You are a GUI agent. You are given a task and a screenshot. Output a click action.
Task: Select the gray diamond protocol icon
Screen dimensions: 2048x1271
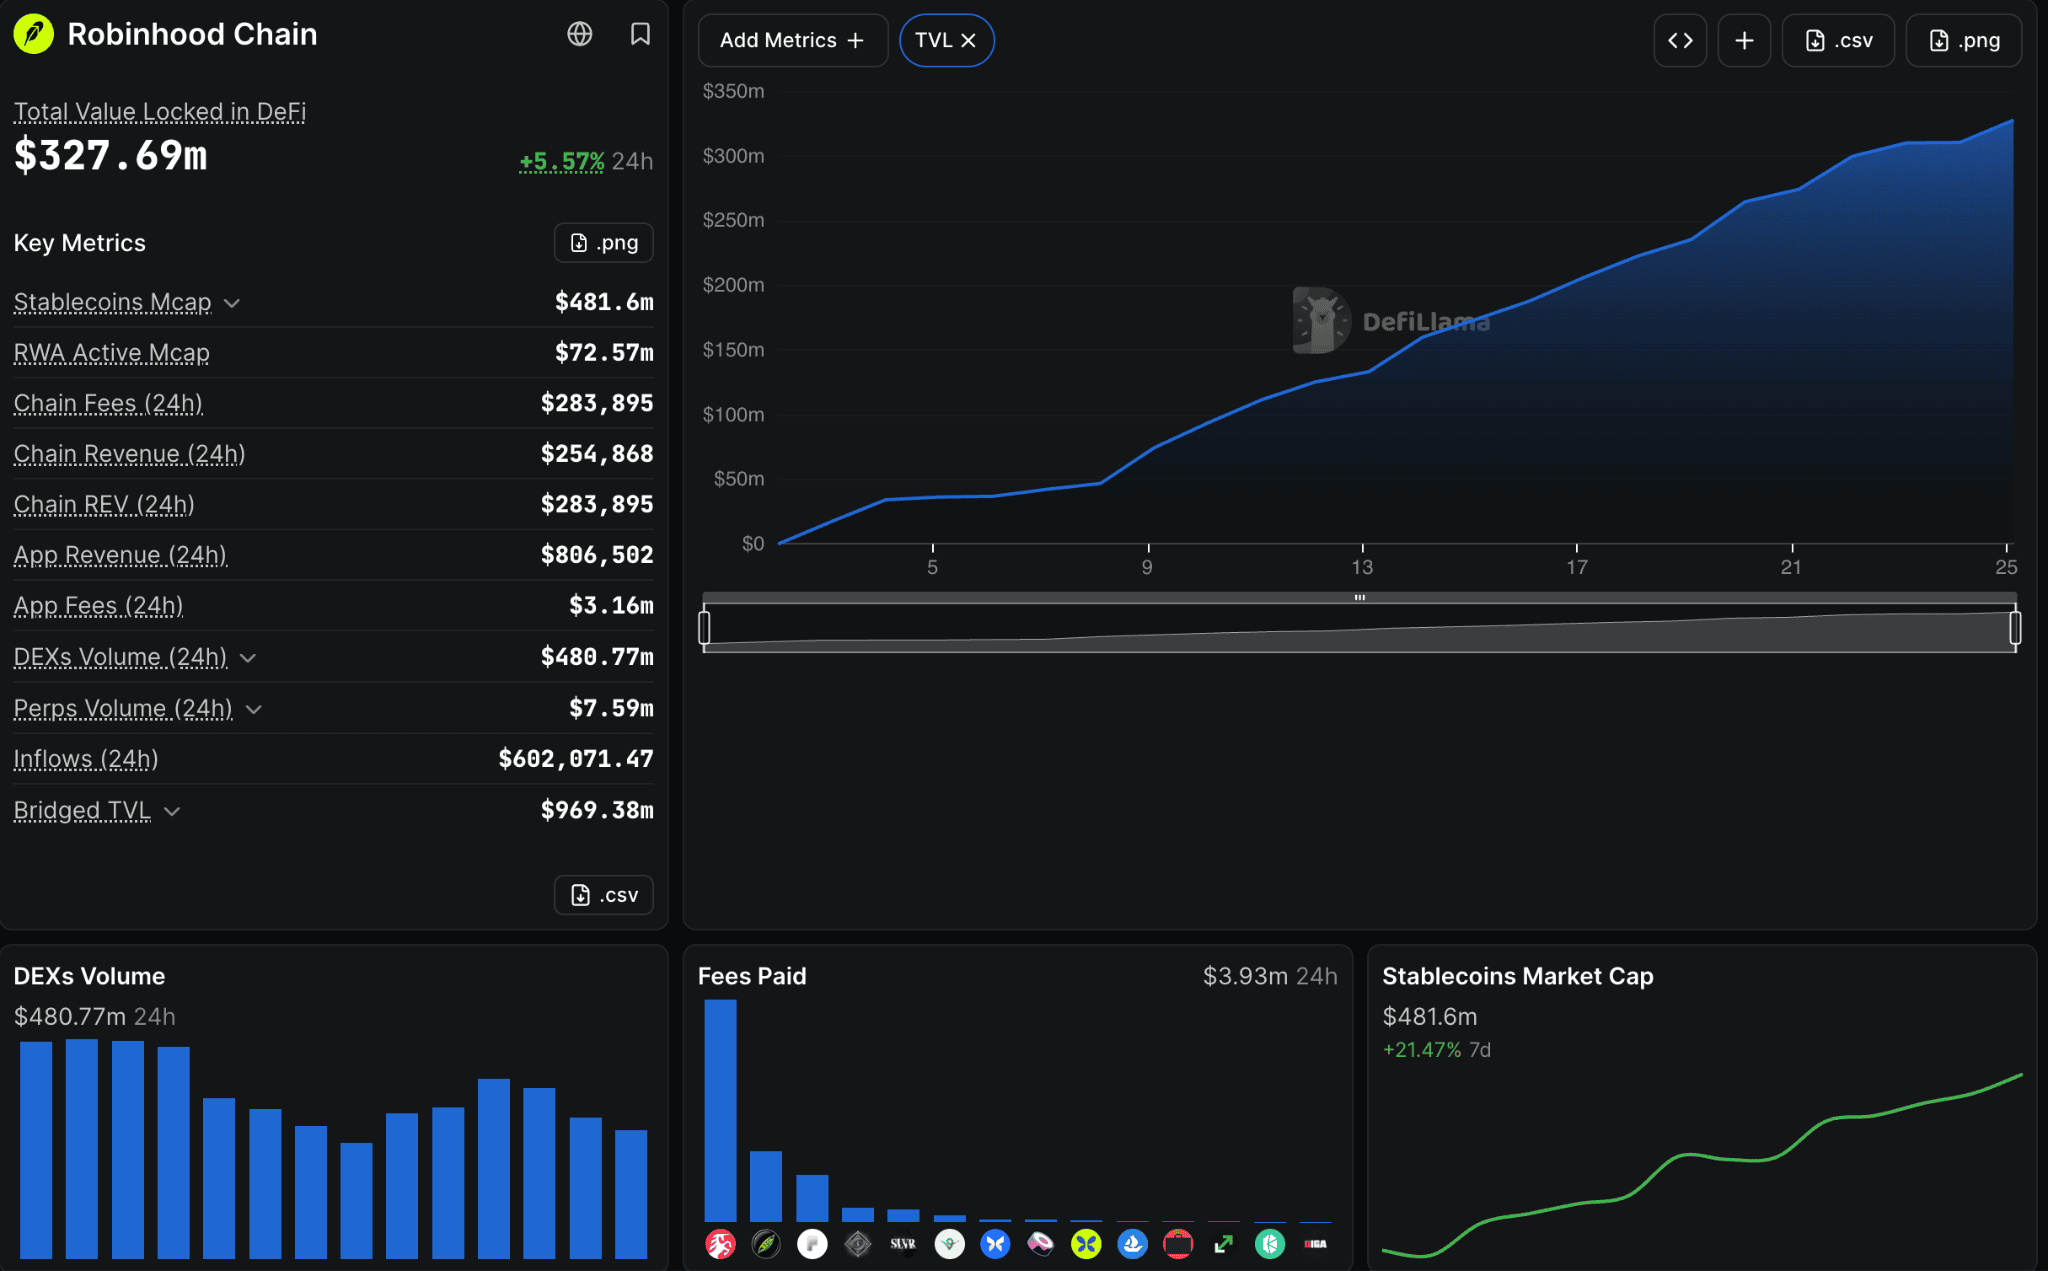coord(858,1244)
